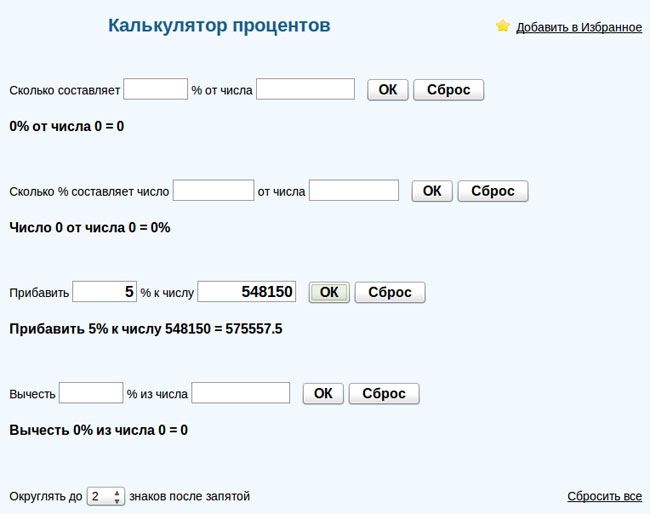Open the 'Округлять до' decimal places dropdown
The image size is (650, 514).
(105, 496)
